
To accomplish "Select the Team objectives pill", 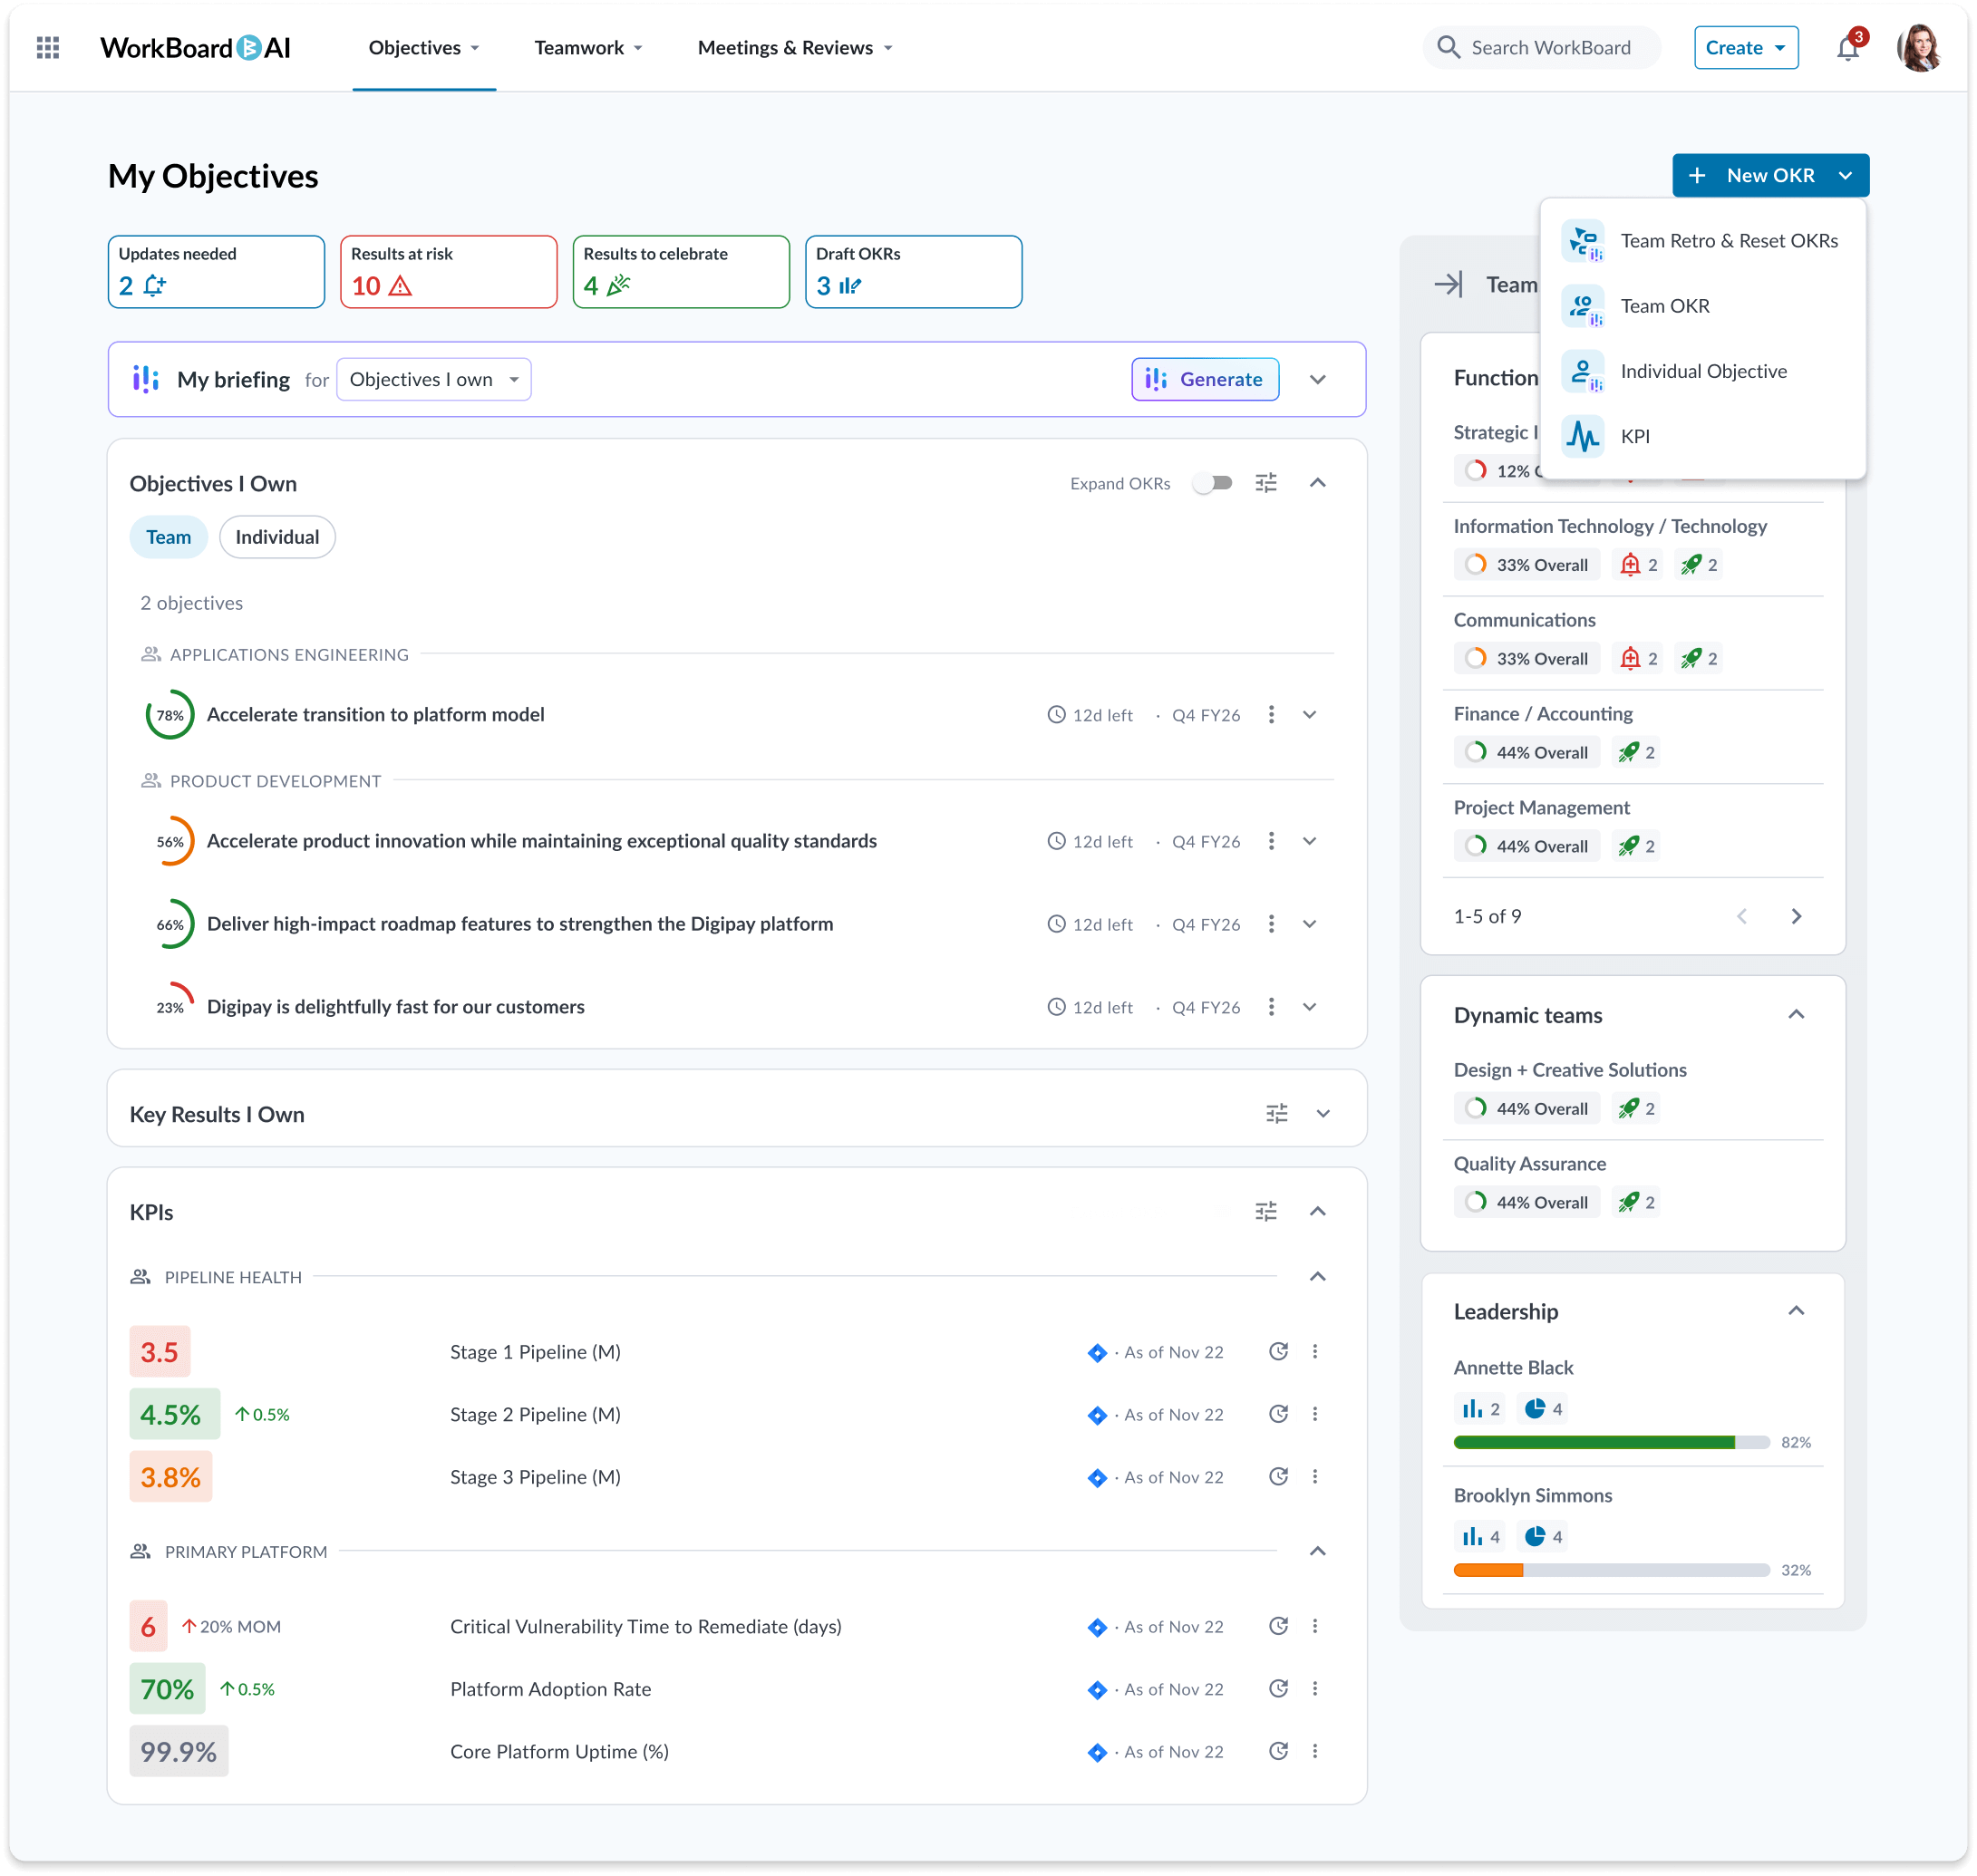I will click(168, 537).
